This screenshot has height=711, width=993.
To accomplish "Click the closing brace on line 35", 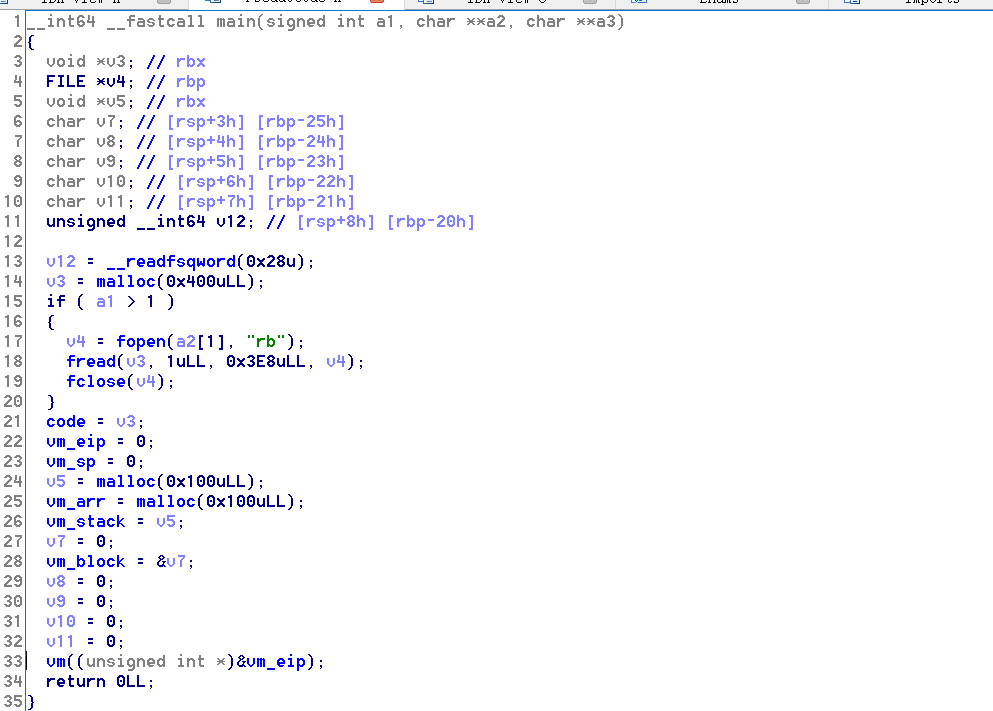I will pos(30,702).
